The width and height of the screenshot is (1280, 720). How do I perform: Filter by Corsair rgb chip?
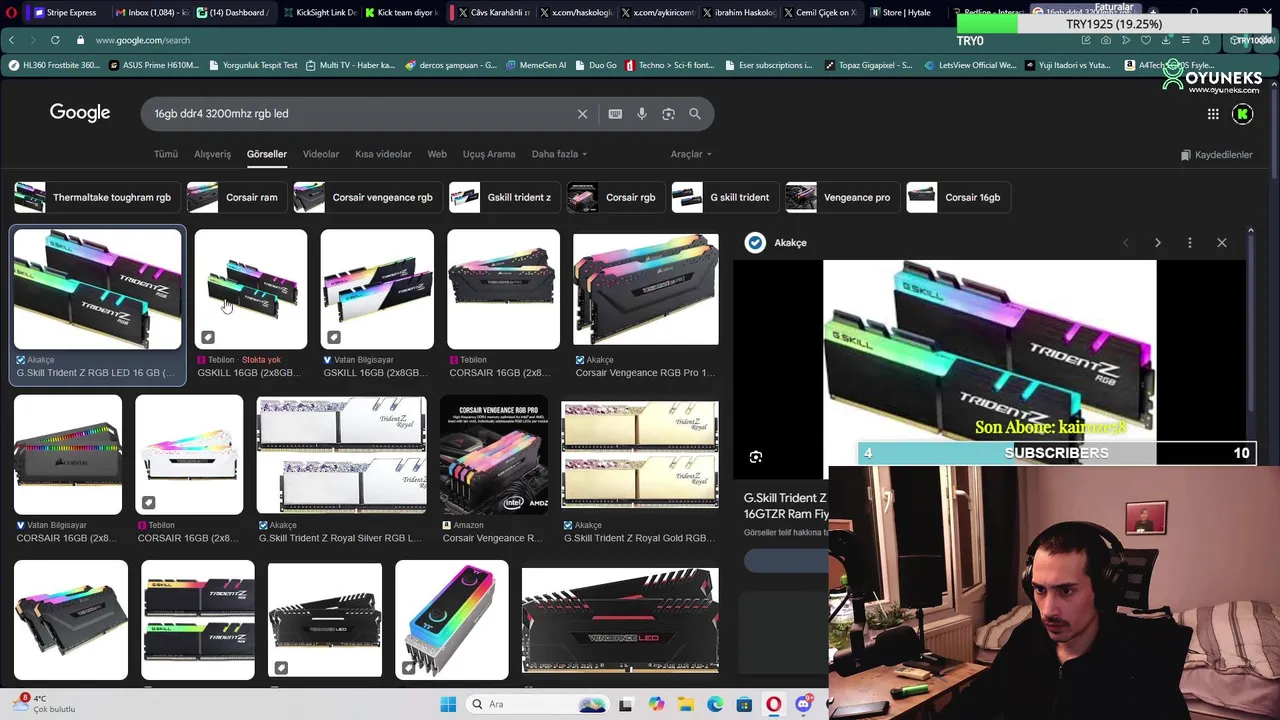(x=615, y=197)
